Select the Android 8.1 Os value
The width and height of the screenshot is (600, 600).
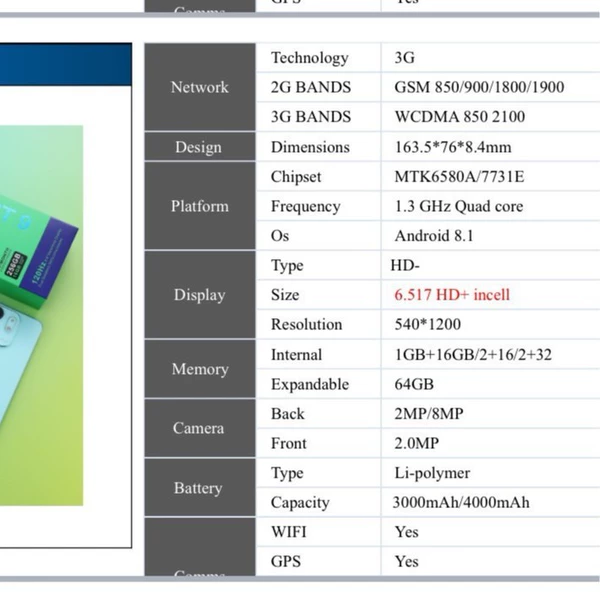click(x=434, y=236)
